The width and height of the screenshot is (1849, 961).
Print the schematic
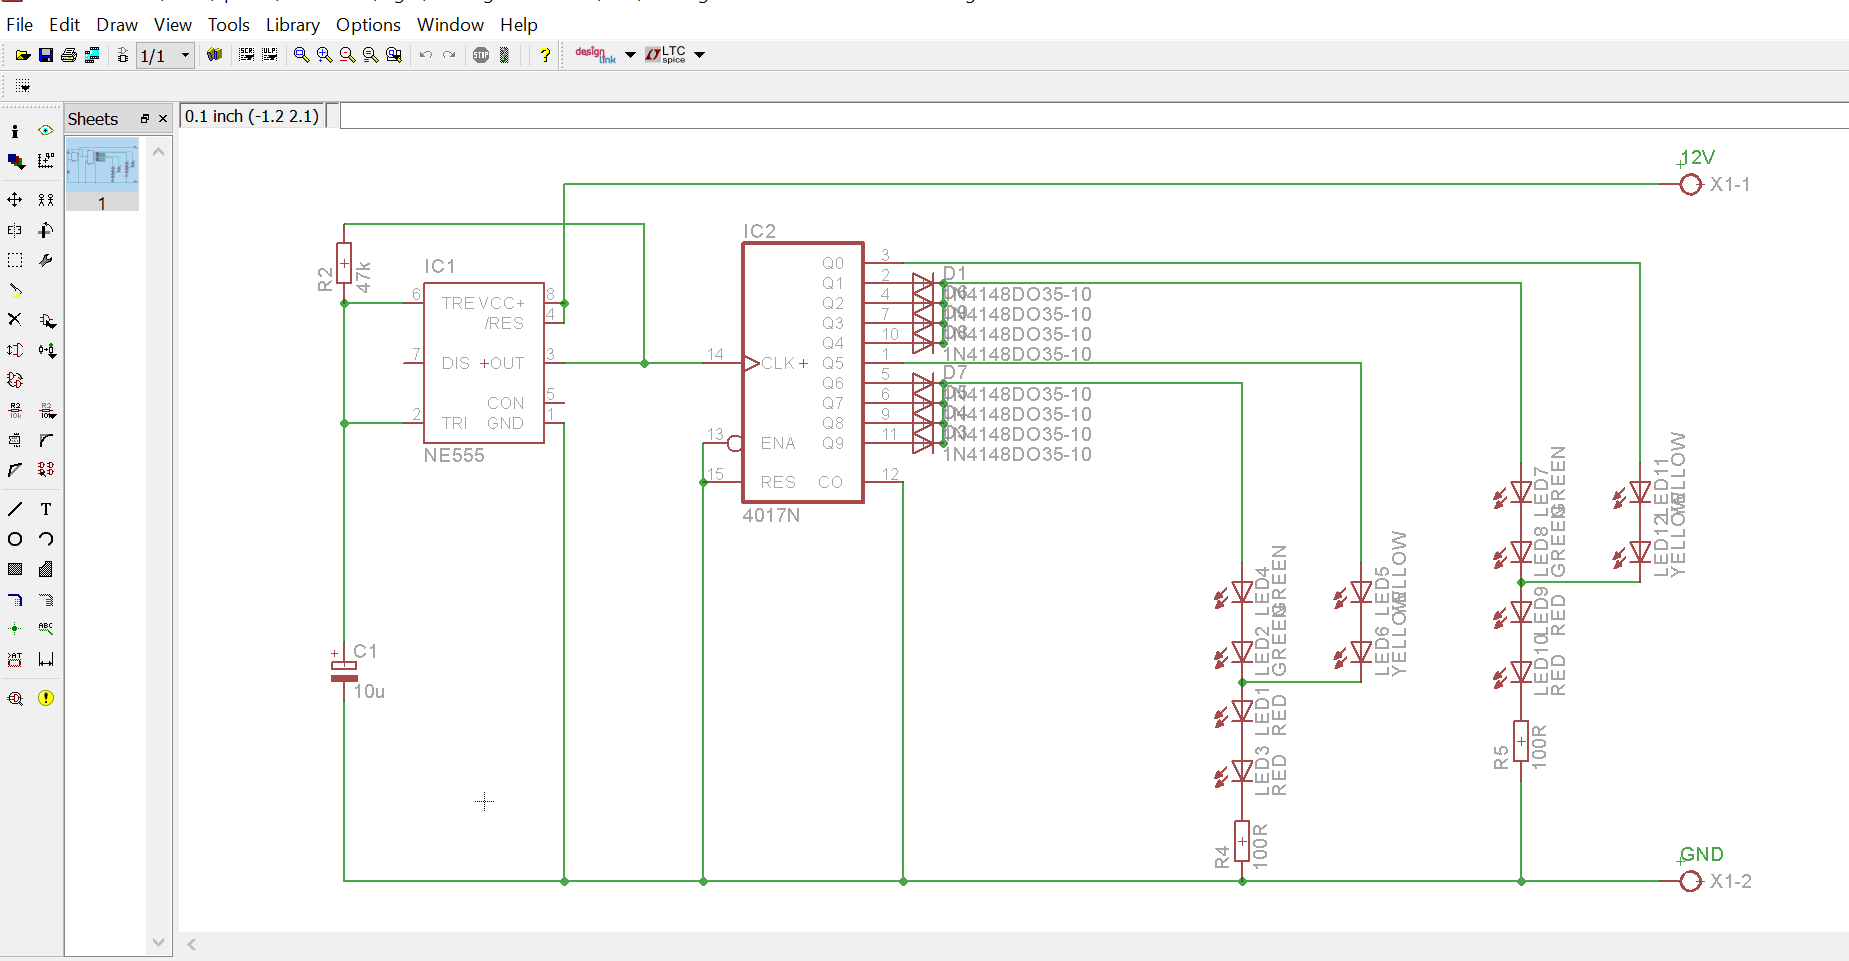(x=68, y=56)
